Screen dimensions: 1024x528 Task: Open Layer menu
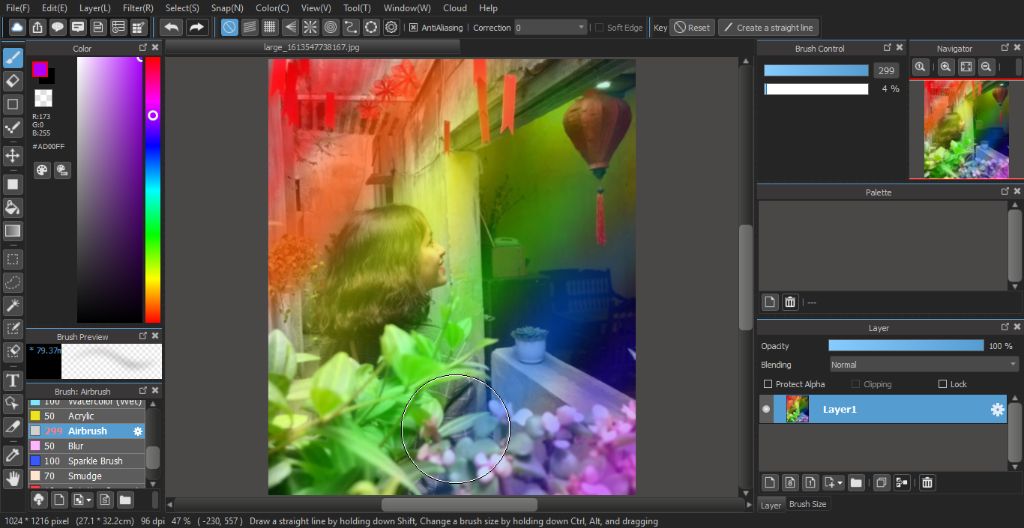coord(95,8)
